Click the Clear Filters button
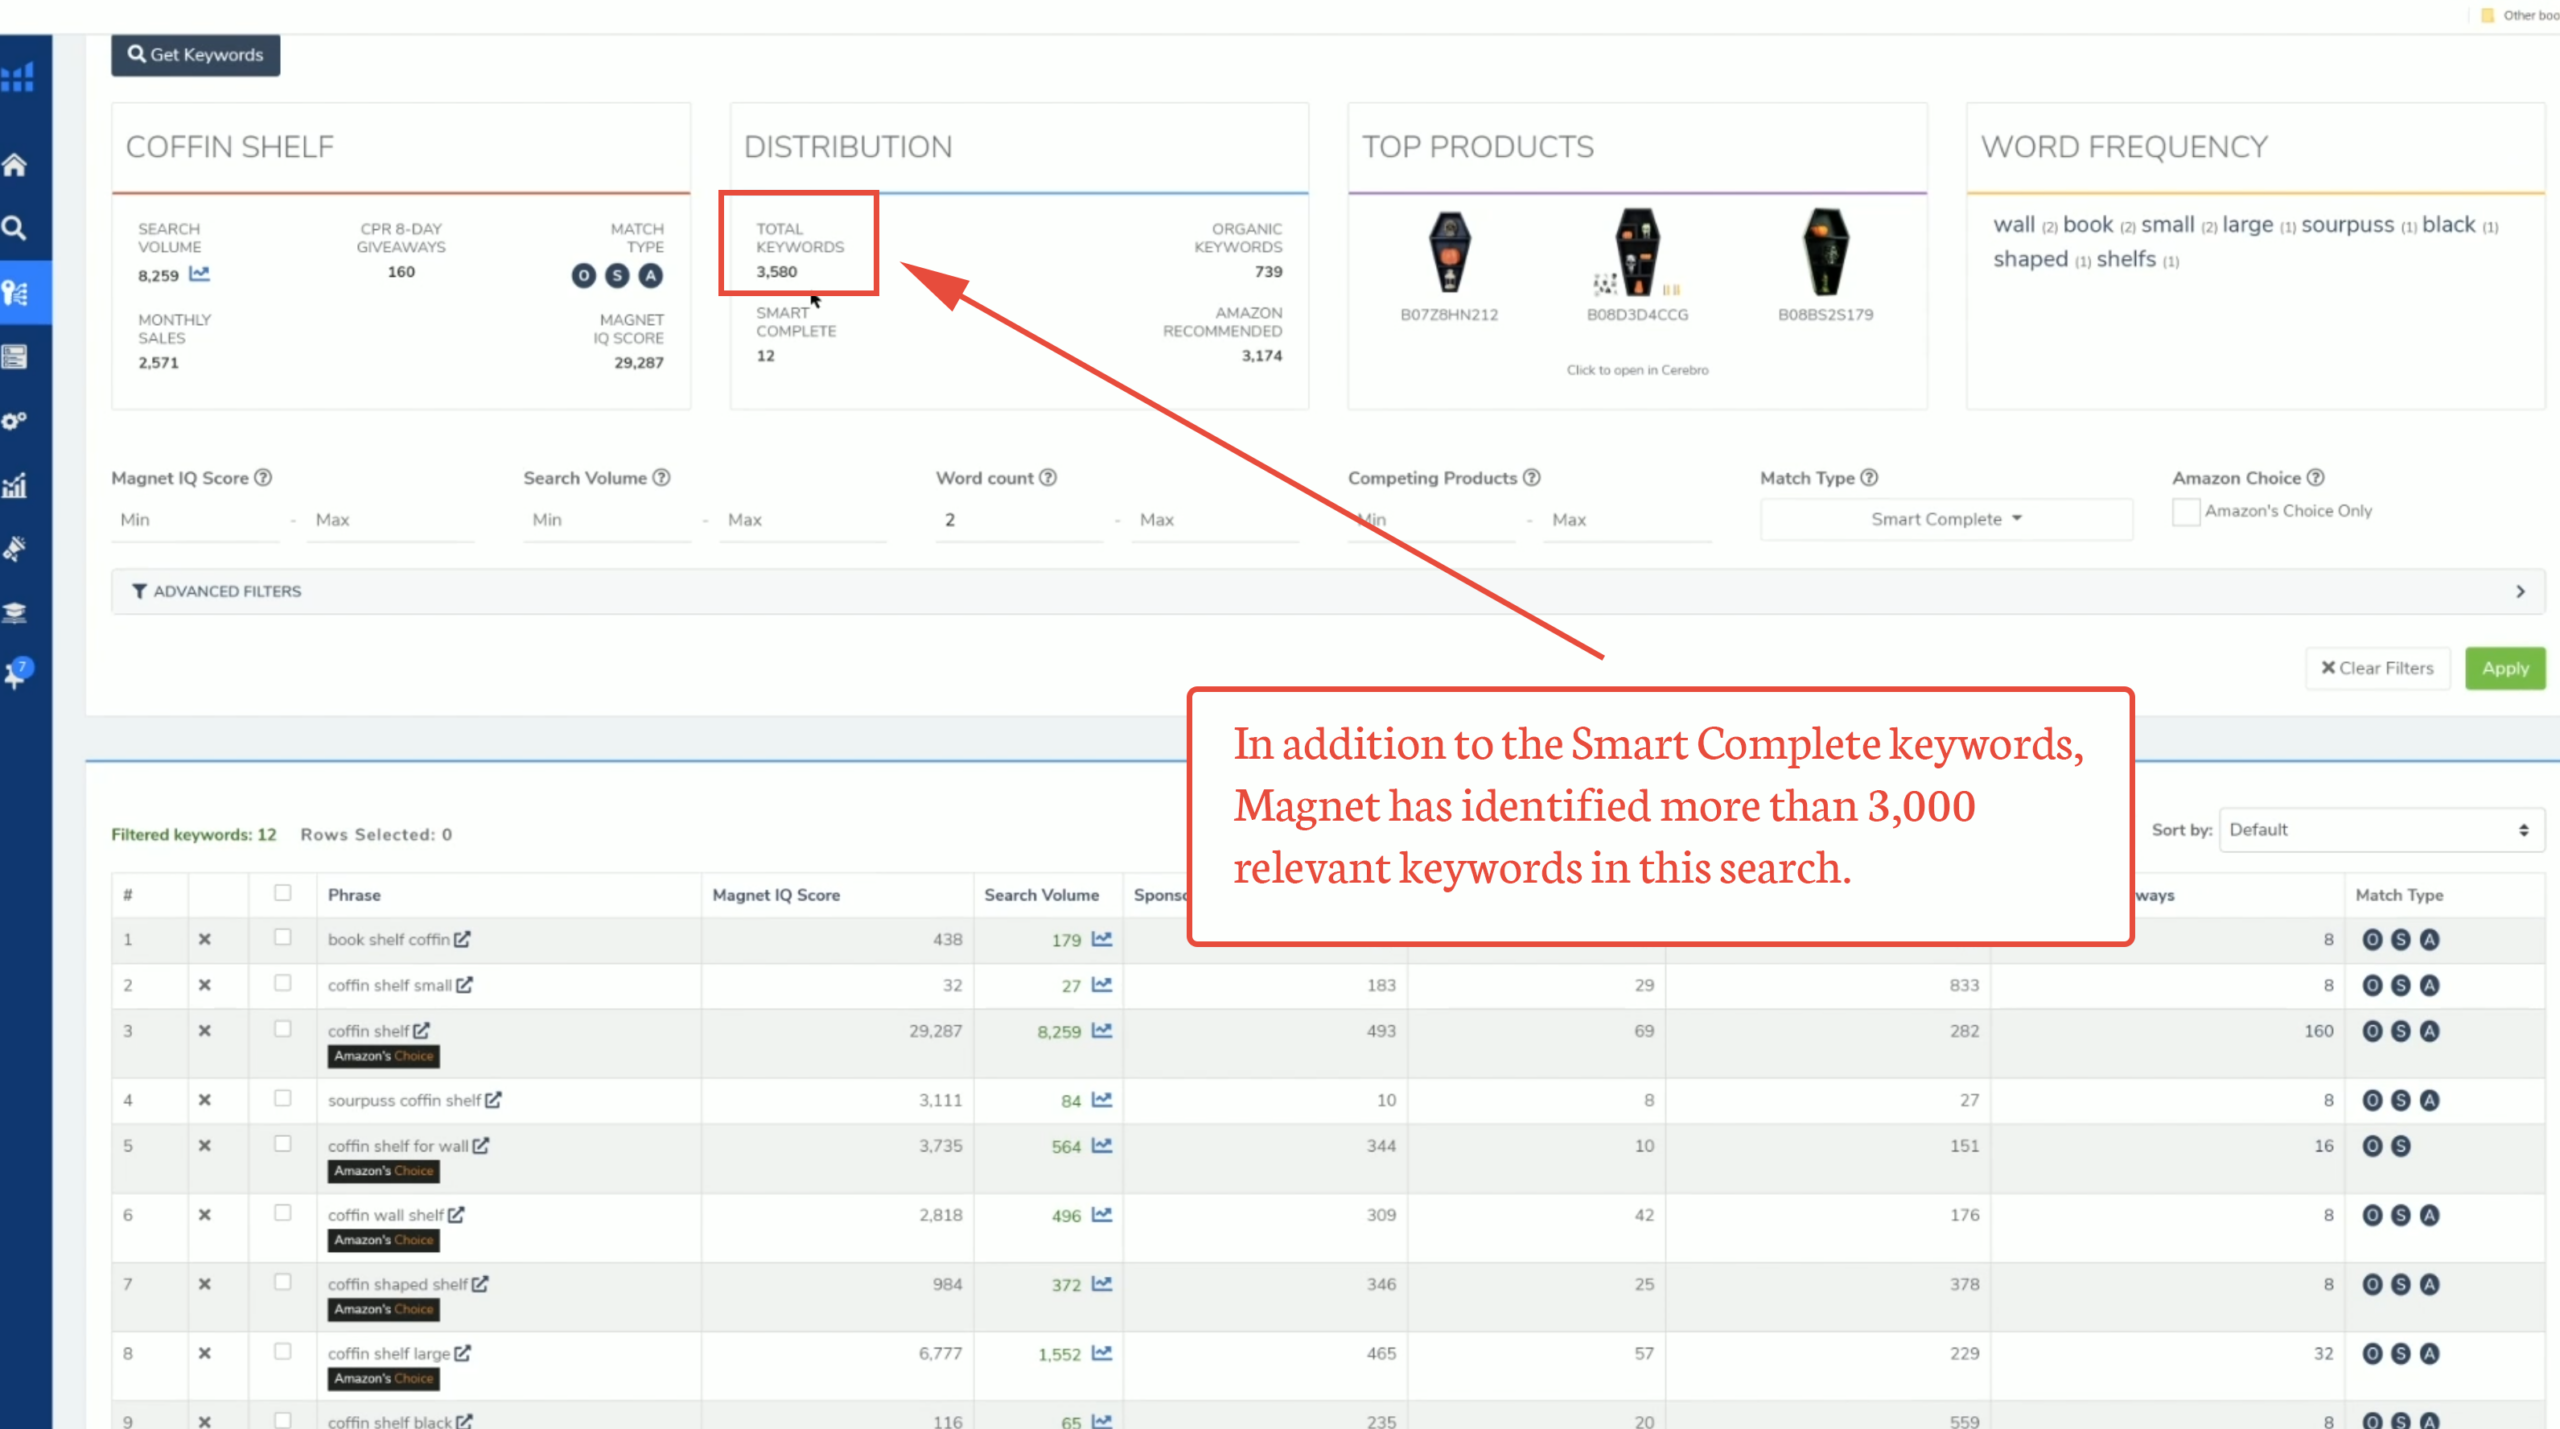This screenshot has height=1429, width=2560. pyautogui.click(x=2377, y=668)
